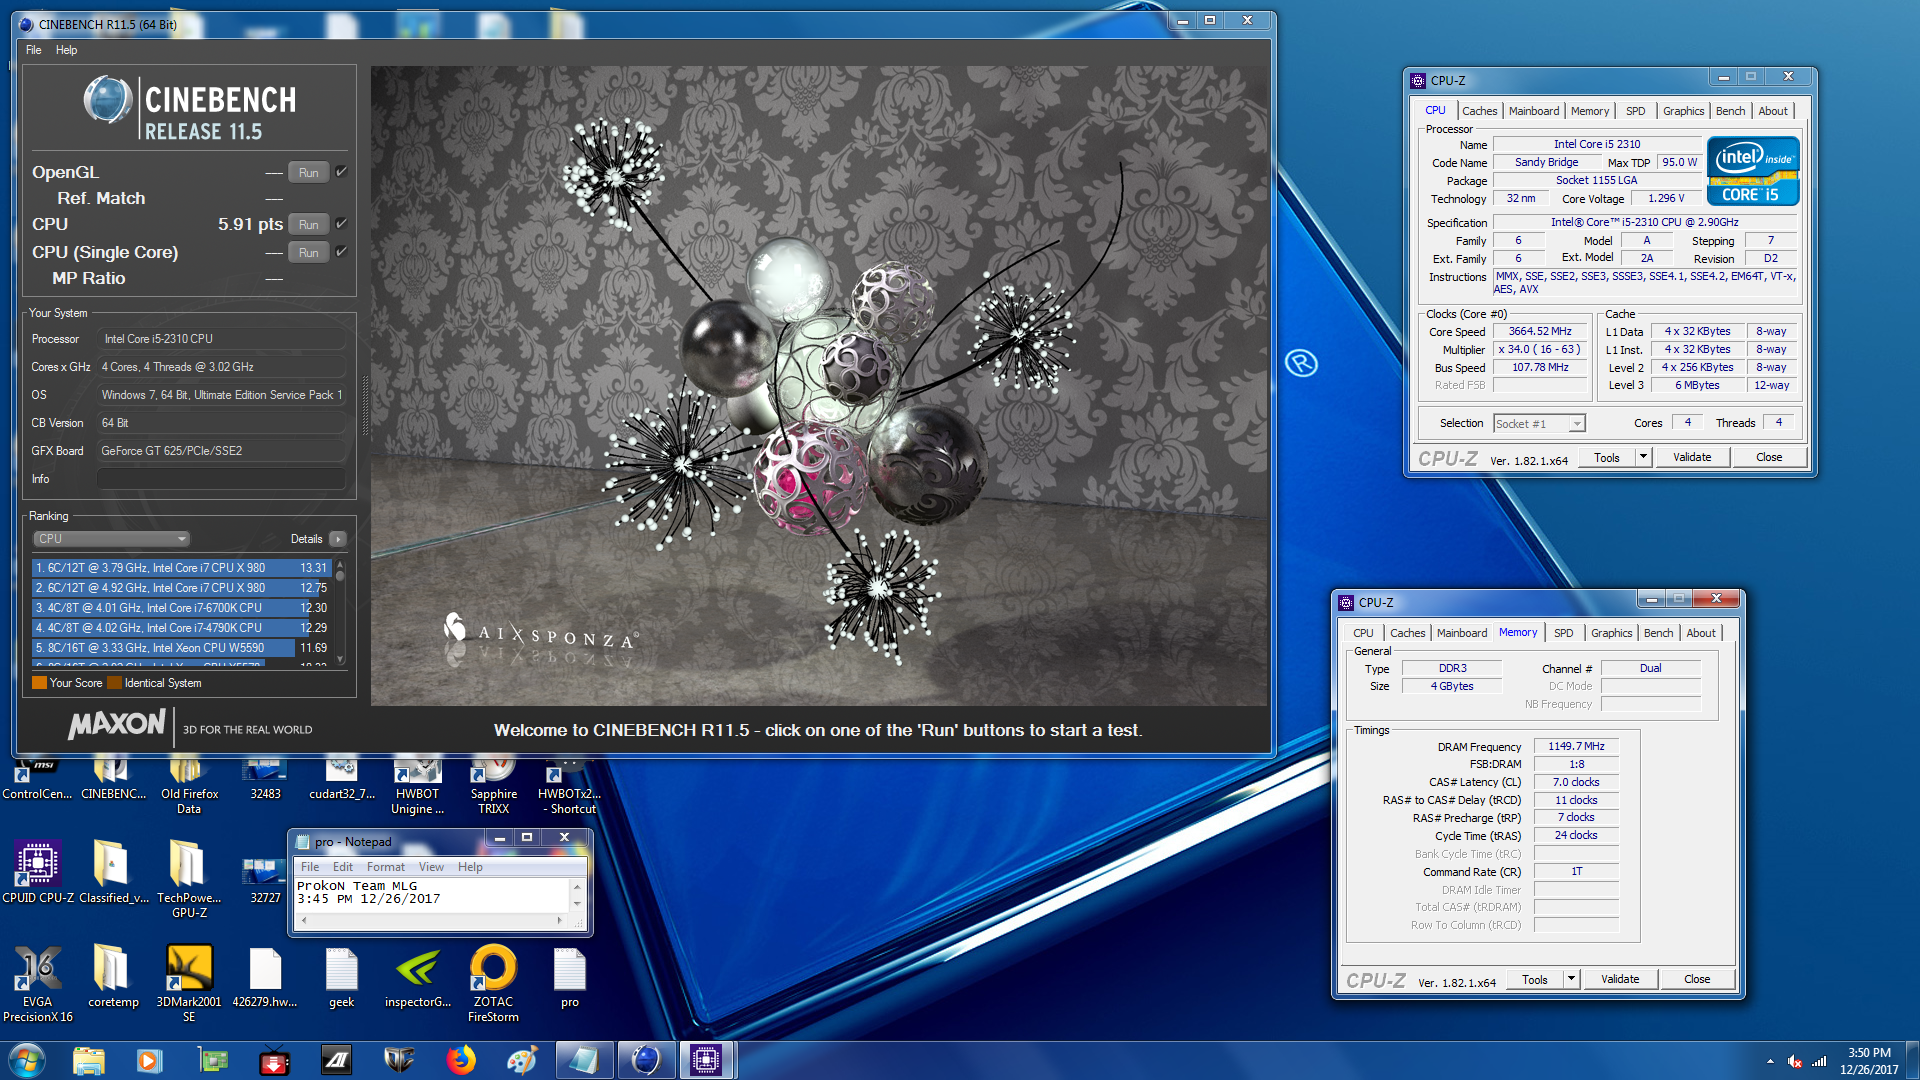Open HWBOTx2 Shortcut icon
Viewport: 1920px width, 1080px height.
tap(569, 785)
